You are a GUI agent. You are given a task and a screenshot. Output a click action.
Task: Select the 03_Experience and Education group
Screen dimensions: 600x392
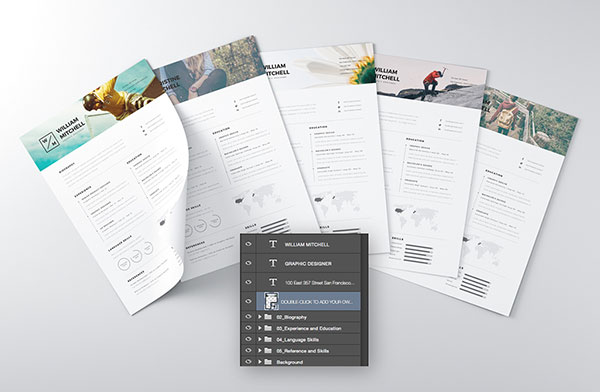308,328
